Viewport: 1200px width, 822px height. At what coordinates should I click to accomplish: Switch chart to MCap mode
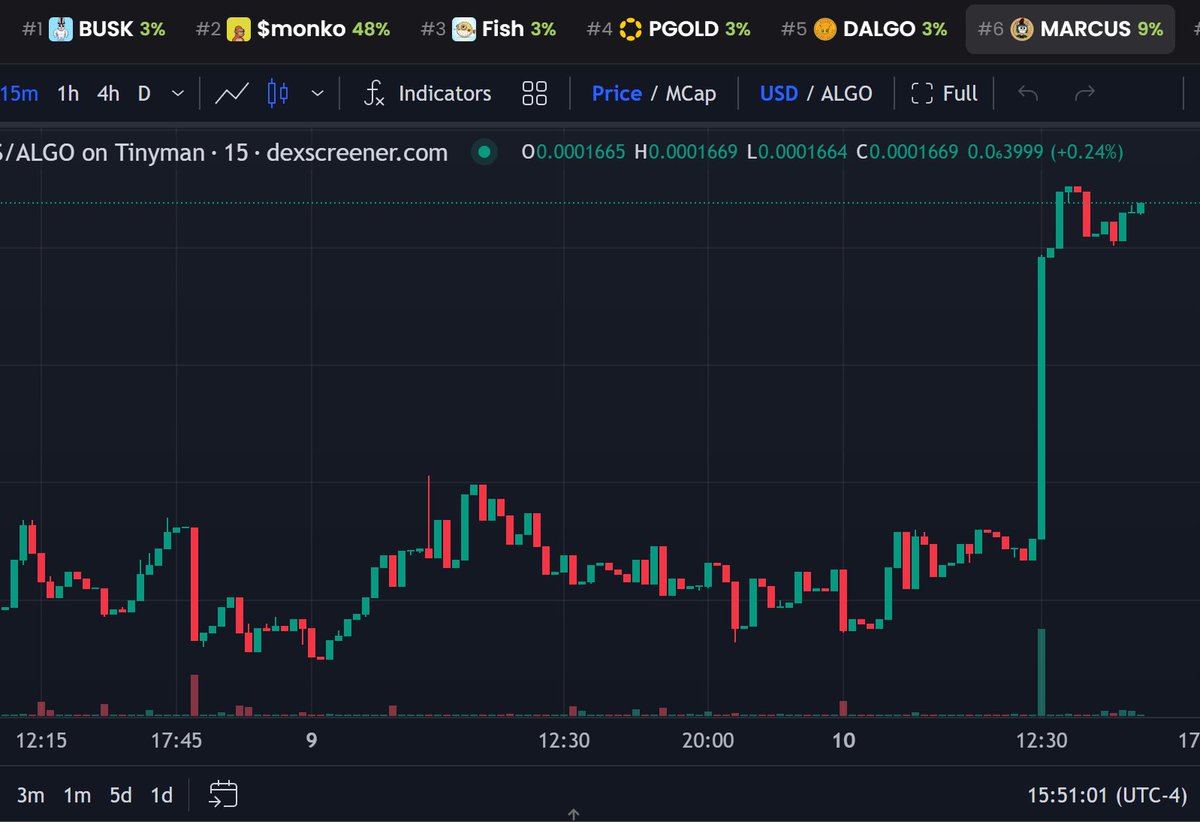click(692, 94)
